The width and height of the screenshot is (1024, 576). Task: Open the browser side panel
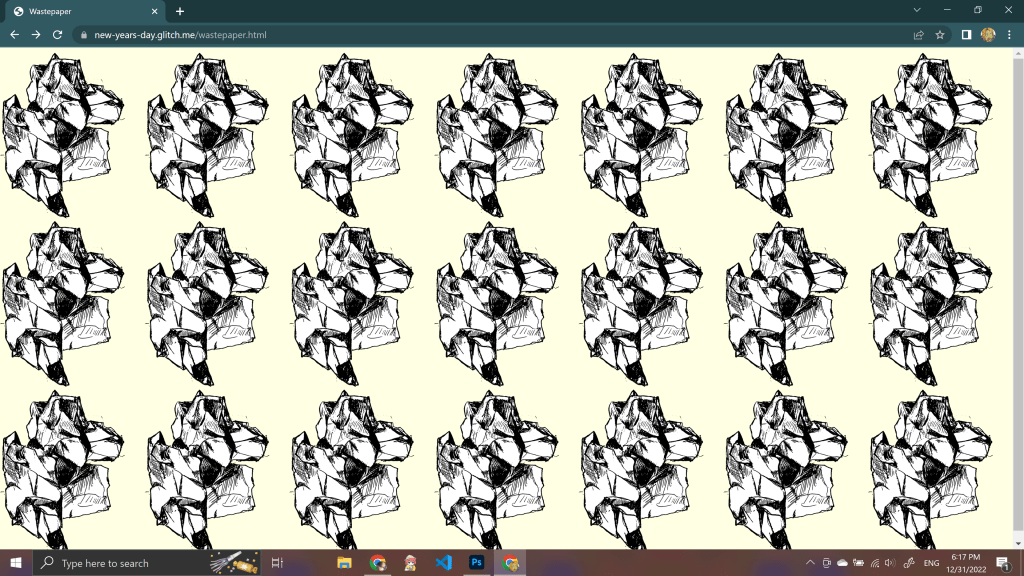[x=967, y=34]
